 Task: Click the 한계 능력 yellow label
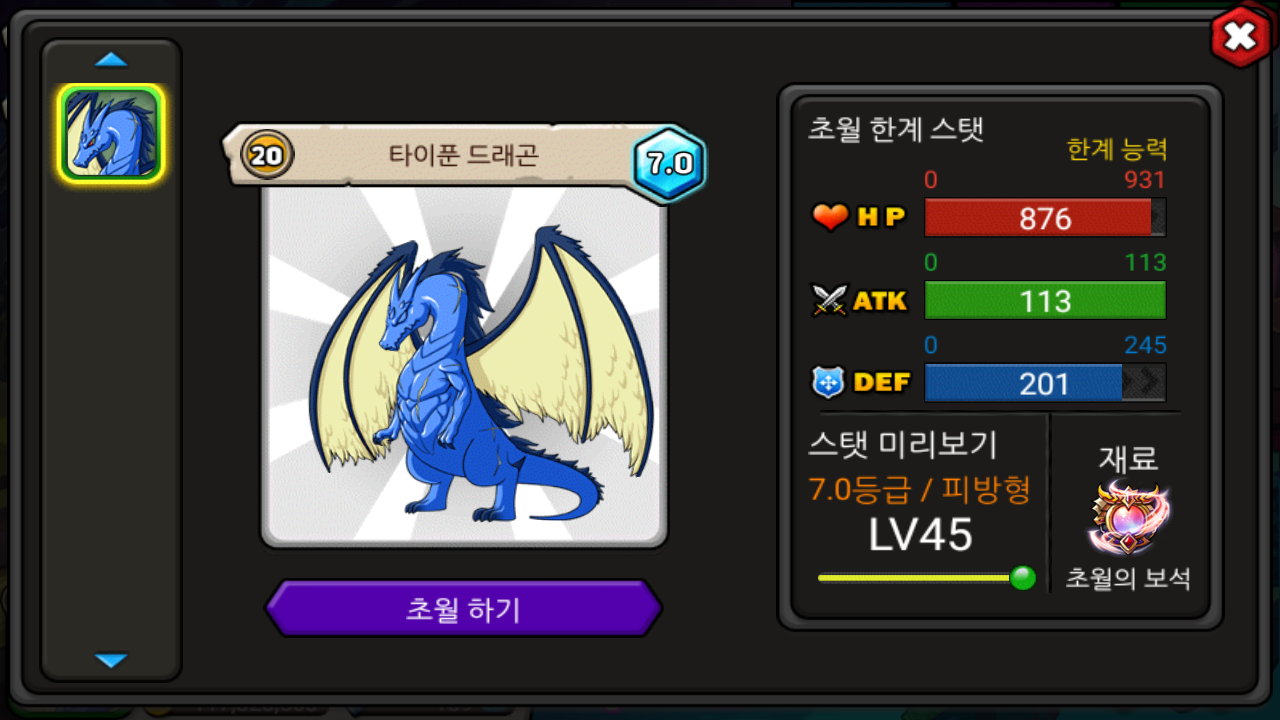click(x=1117, y=150)
